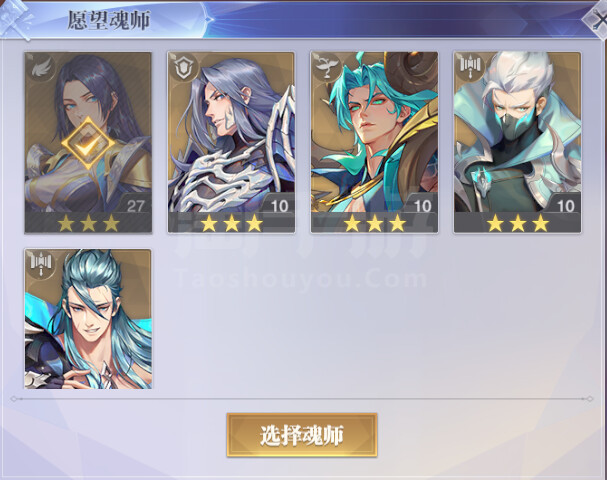The image size is (607, 480).
Task: Select the teal-haired horned hero card
Action: (x=374, y=142)
